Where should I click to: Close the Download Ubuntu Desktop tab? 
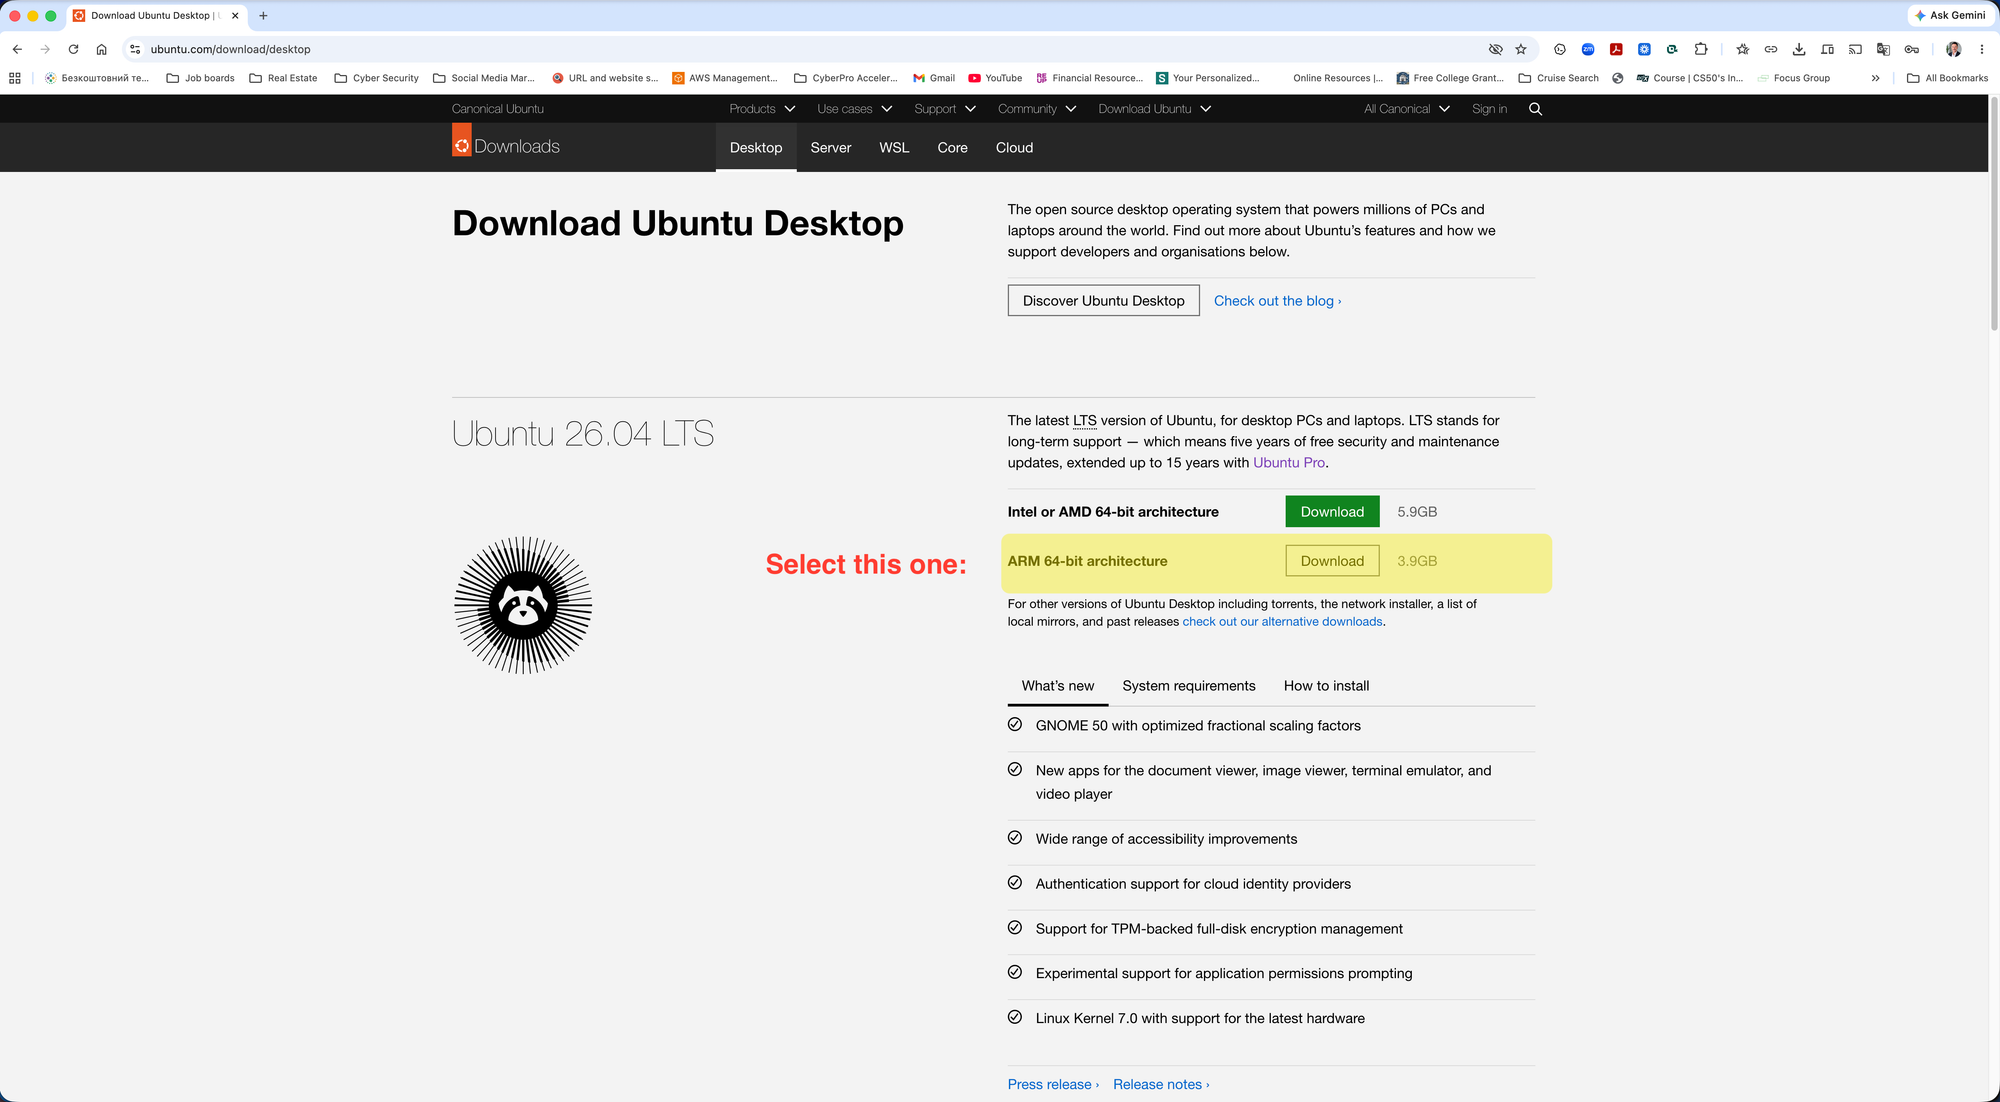coord(235,15)
